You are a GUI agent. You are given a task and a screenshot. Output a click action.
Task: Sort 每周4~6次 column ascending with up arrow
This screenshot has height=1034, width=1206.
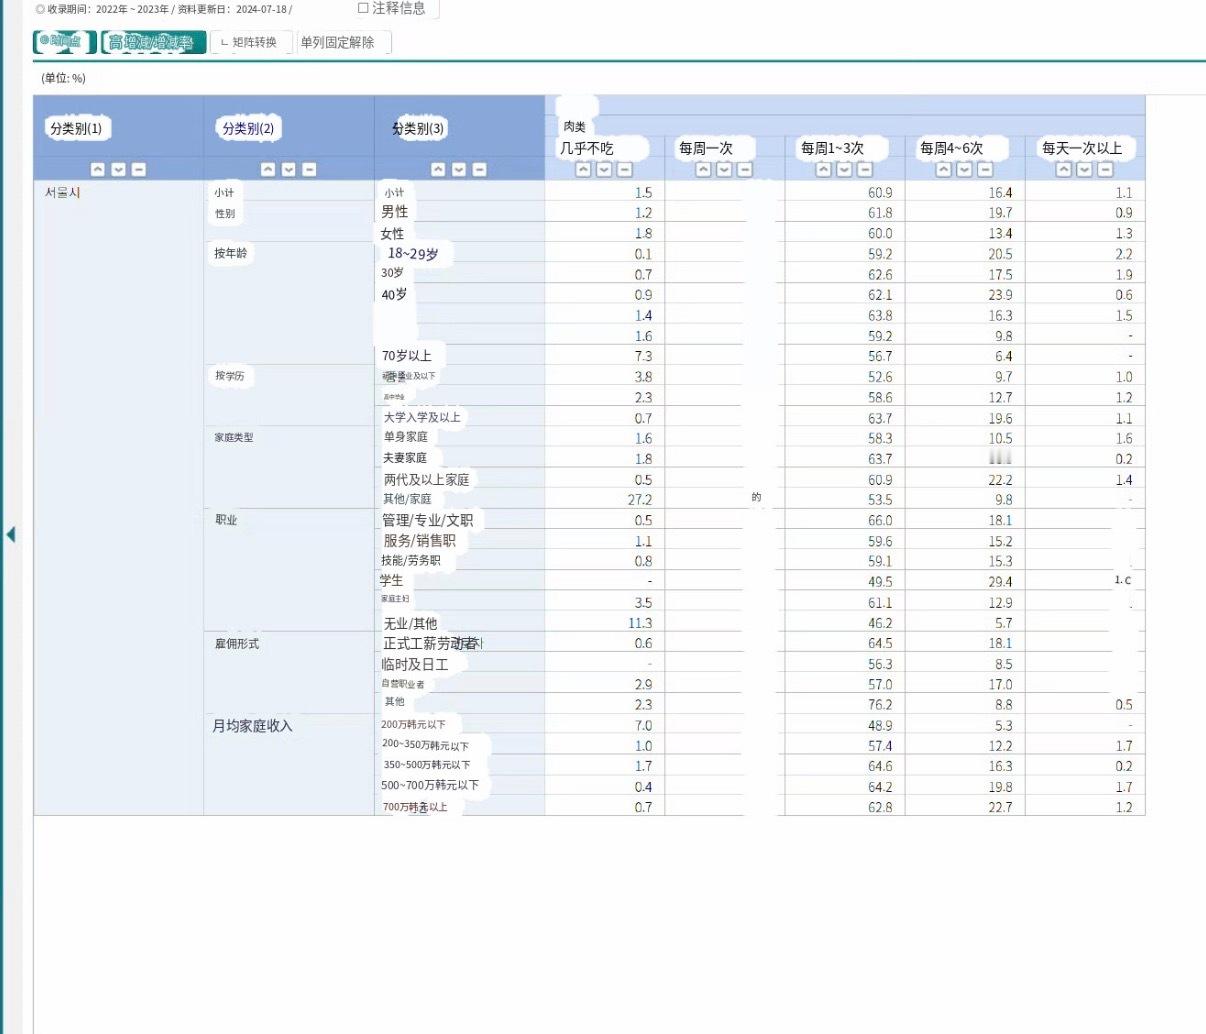click(943, 169)
